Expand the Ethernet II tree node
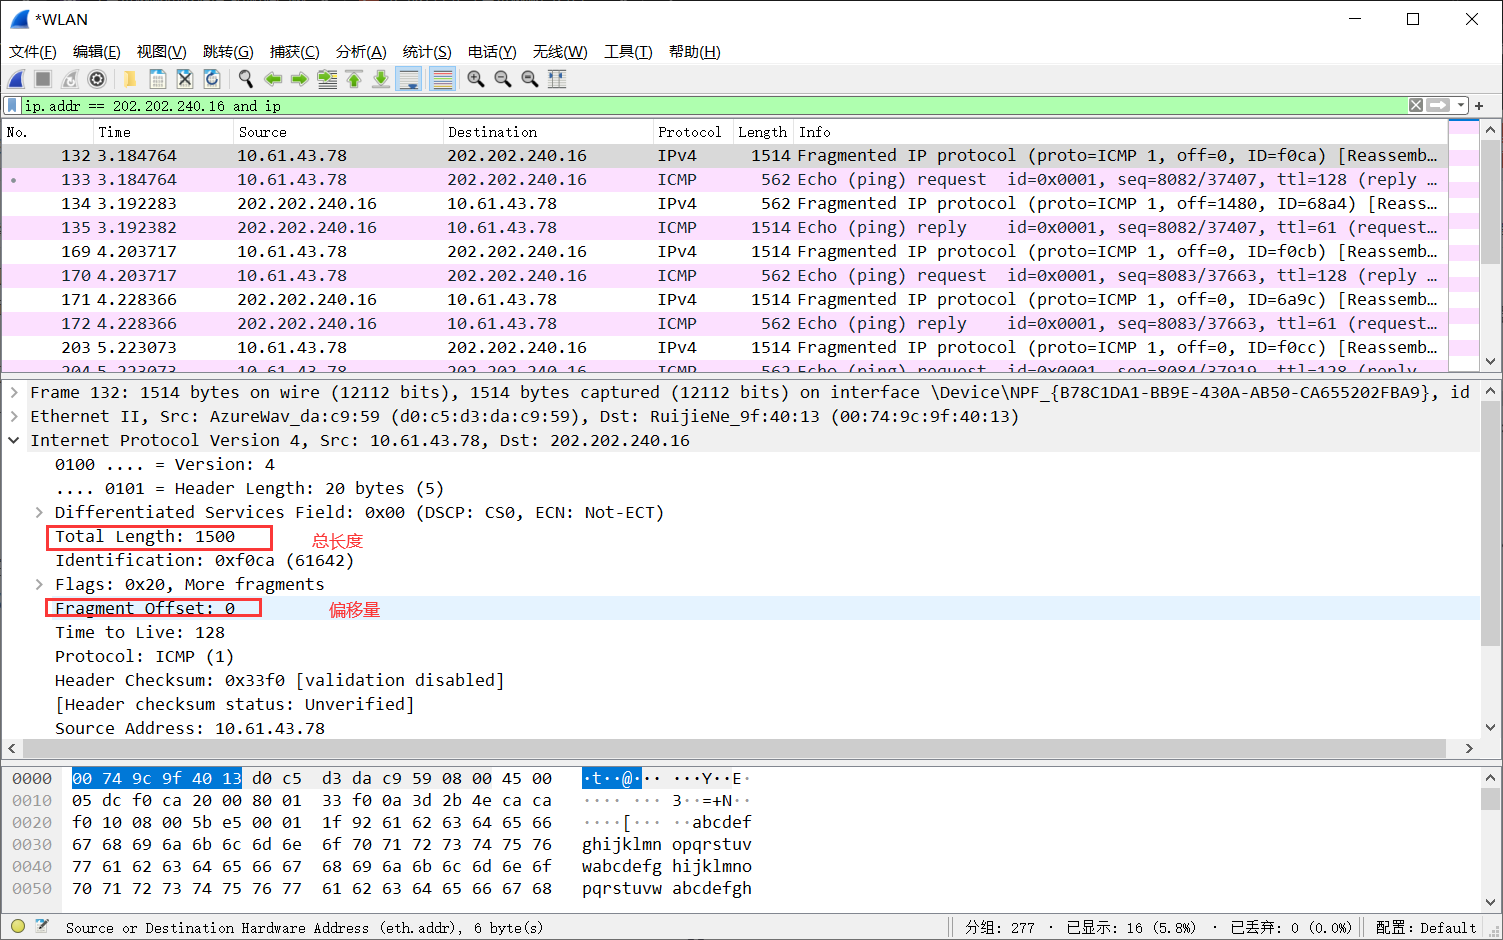Screen dimensions: 1503x940 pyautogui.click(x=15, y=417)
